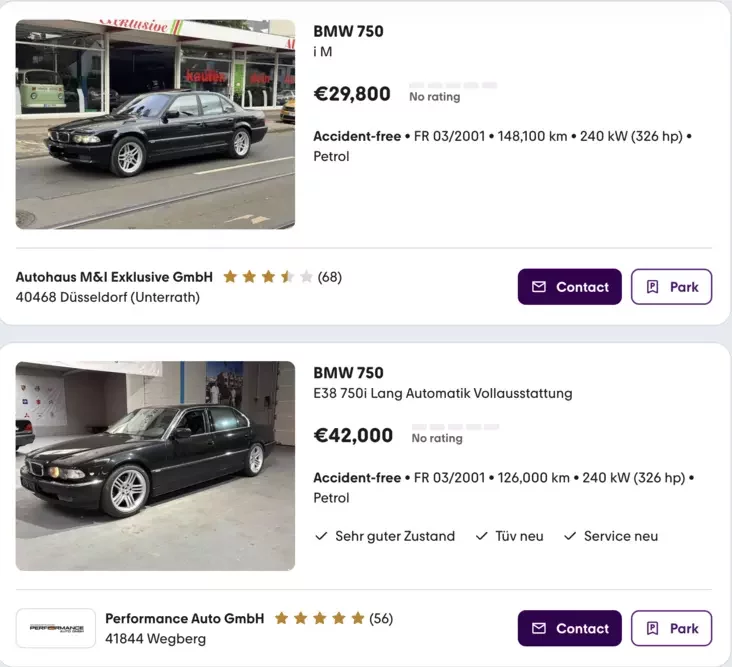This screenshot has height=667, width=732.
Task: Visit the Autohaus M&I Exklusive GmbH dealer page
Action: coord(114,277)
